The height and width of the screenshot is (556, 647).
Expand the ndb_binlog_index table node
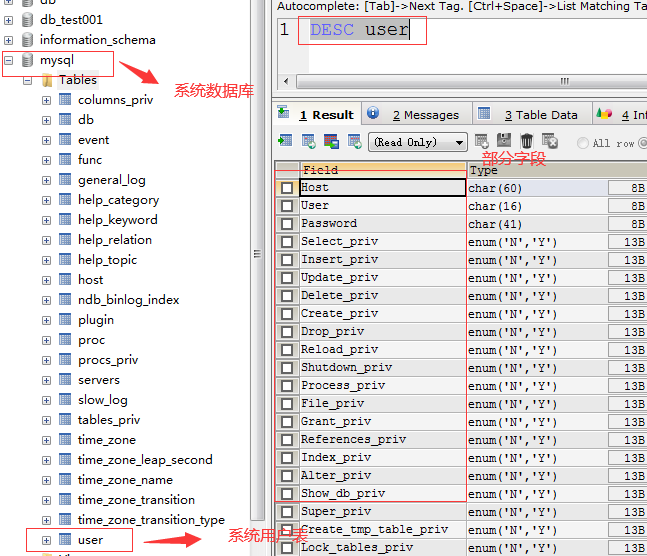[x=47, y=300]
